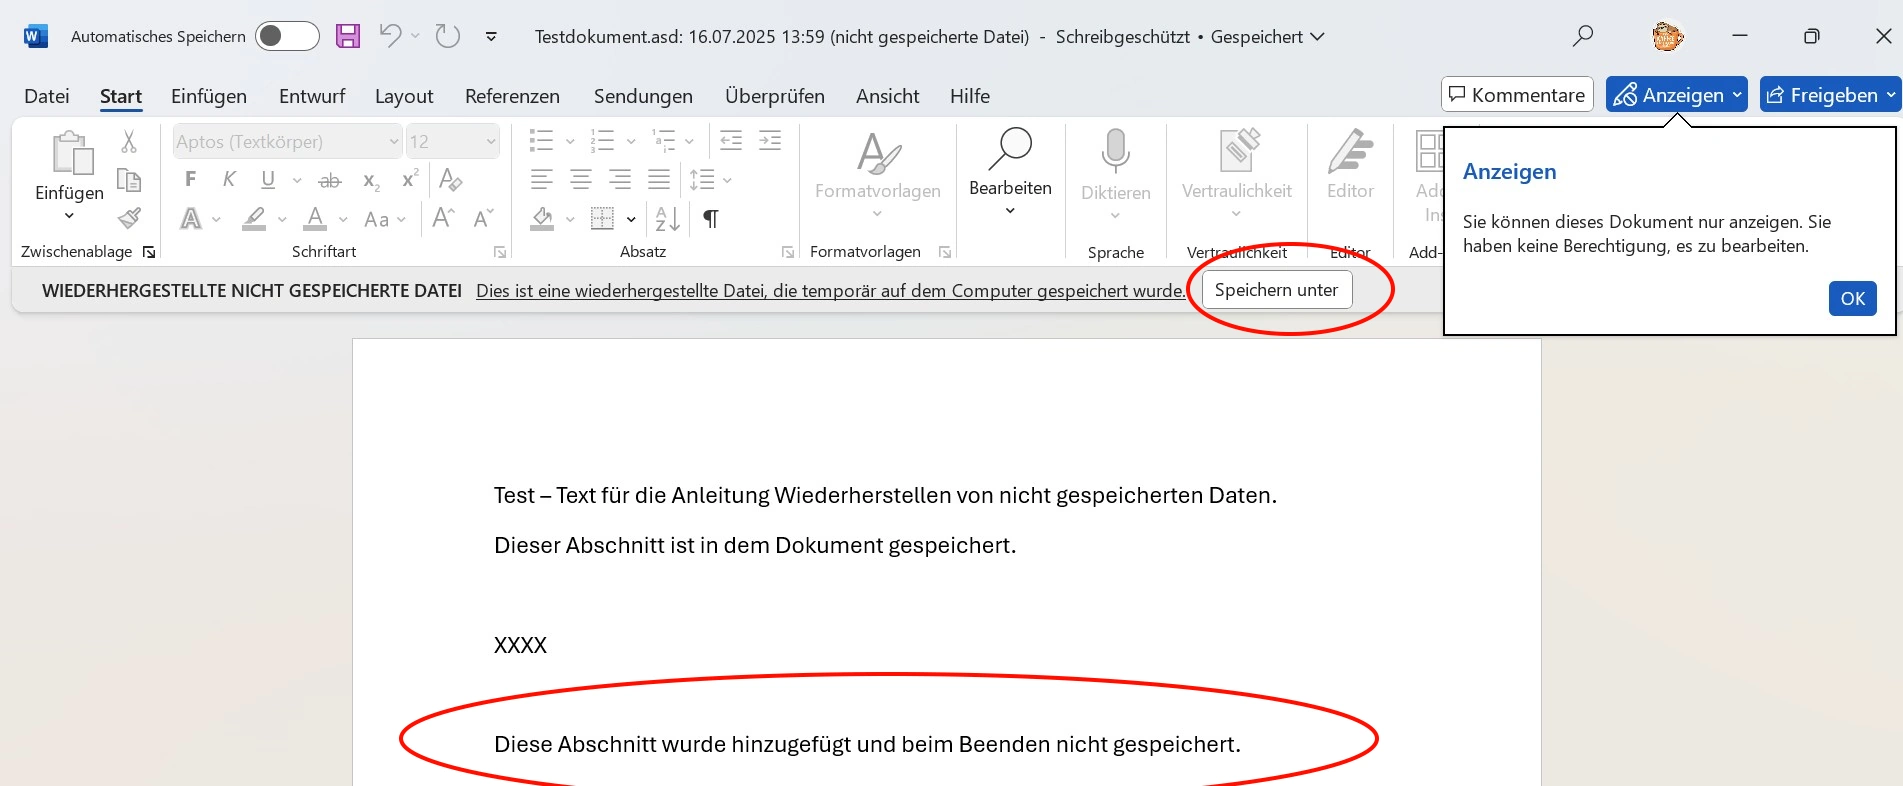
Task: Click the Save disk icon
Action: click(347, 37)
